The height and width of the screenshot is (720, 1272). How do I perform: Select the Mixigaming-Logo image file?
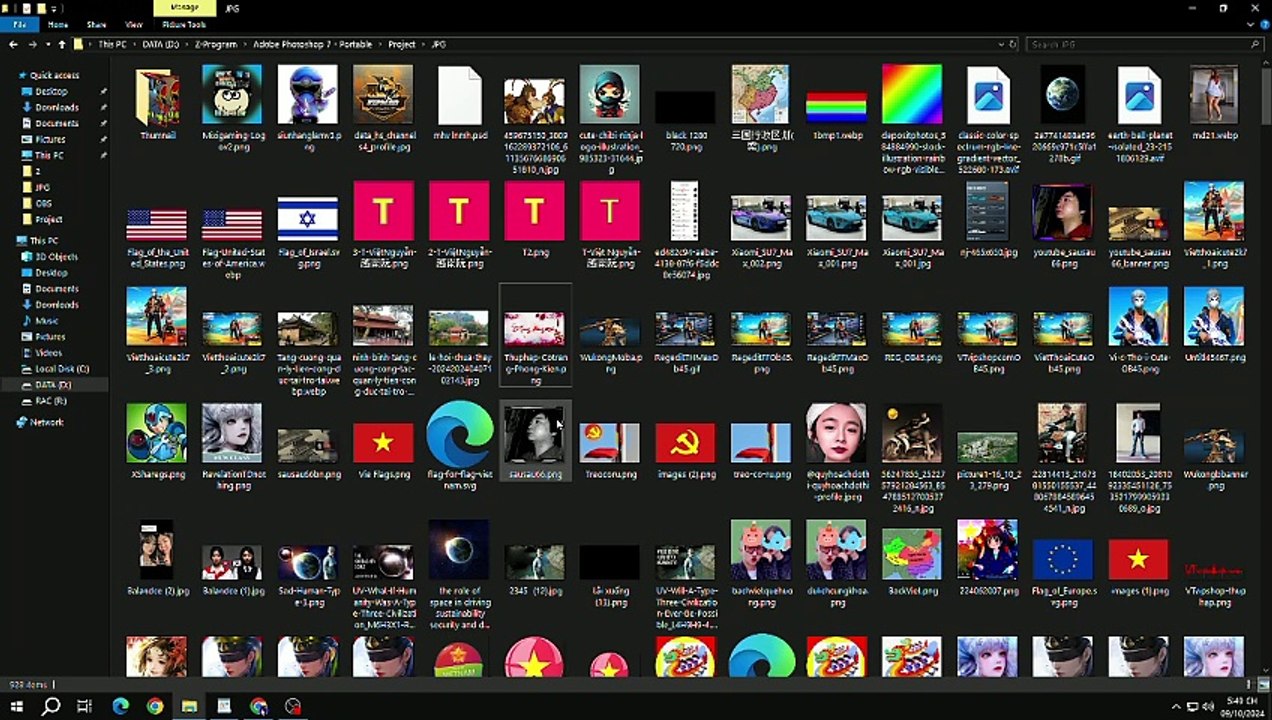[x=232, y=109]
